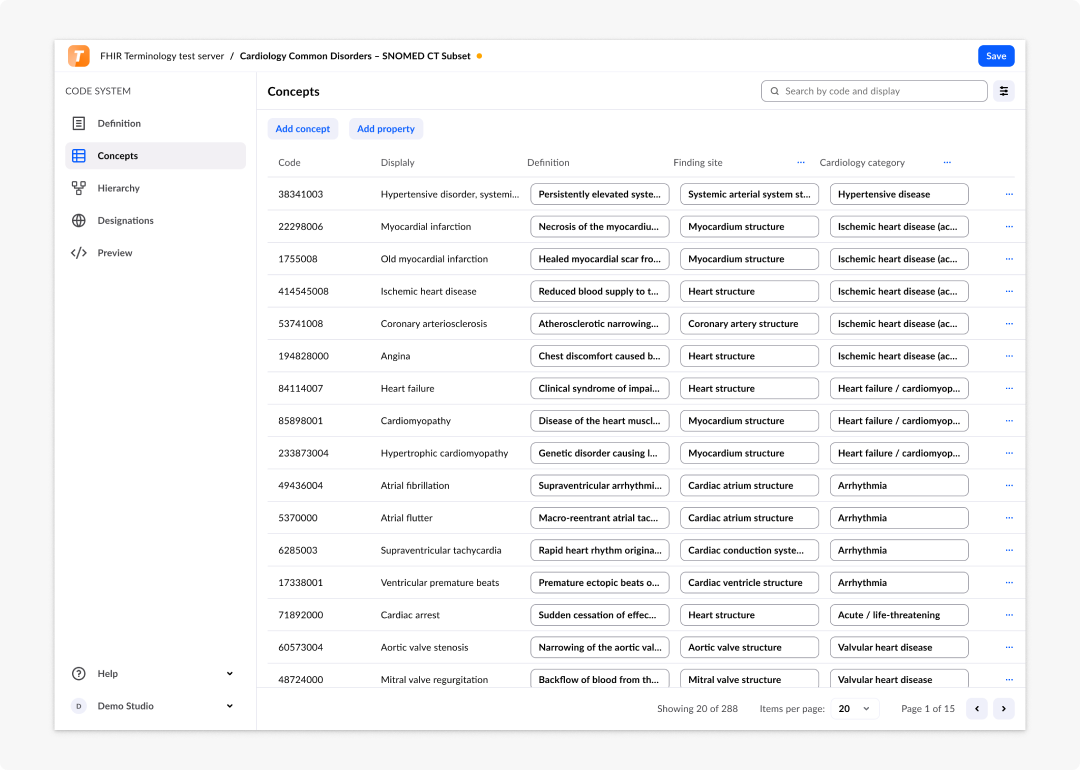Image resolution: width=1080 pixels, height=770 pixels.
Task: Click the FHIR Terminology test server breadcrumb
Action: pos(162,56)
